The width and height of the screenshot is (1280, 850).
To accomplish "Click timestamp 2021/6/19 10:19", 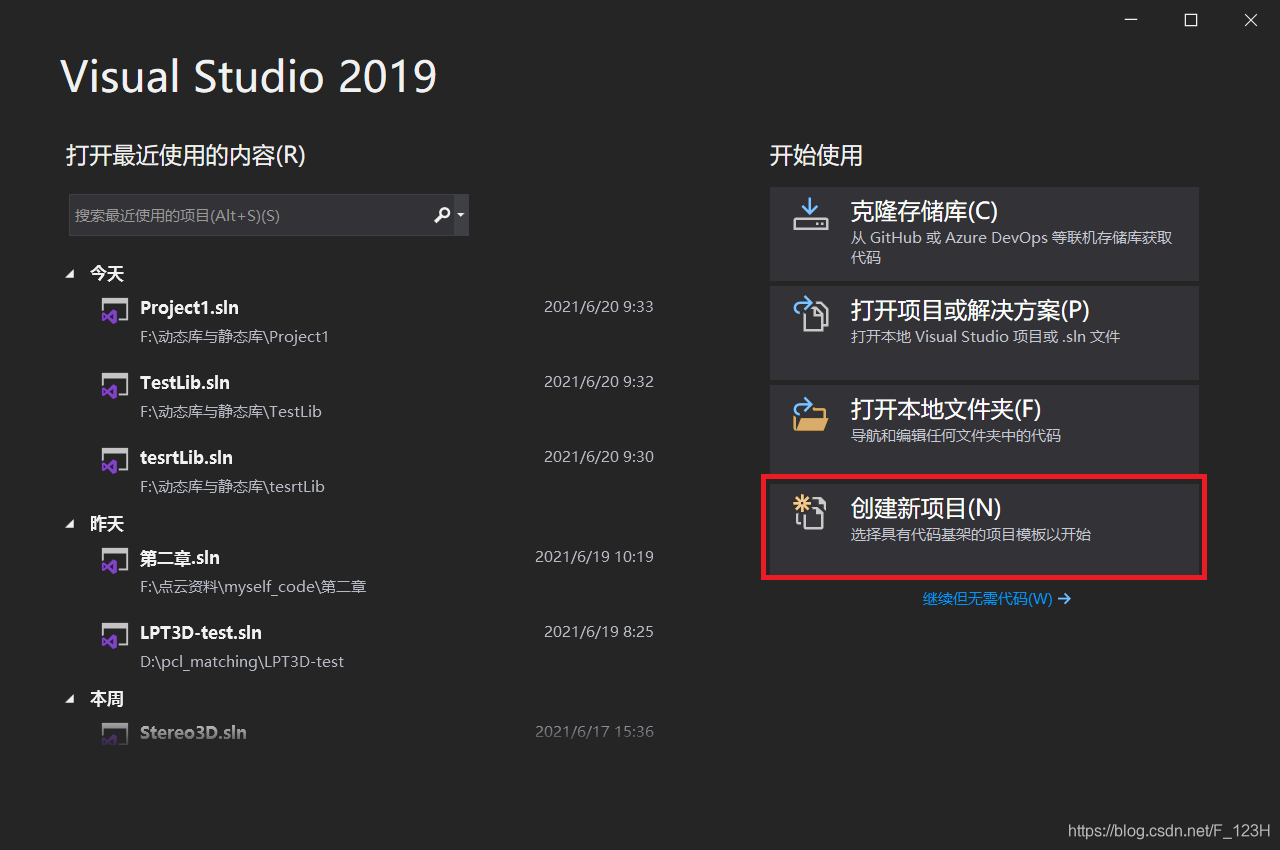I will [x=594, y=557].
